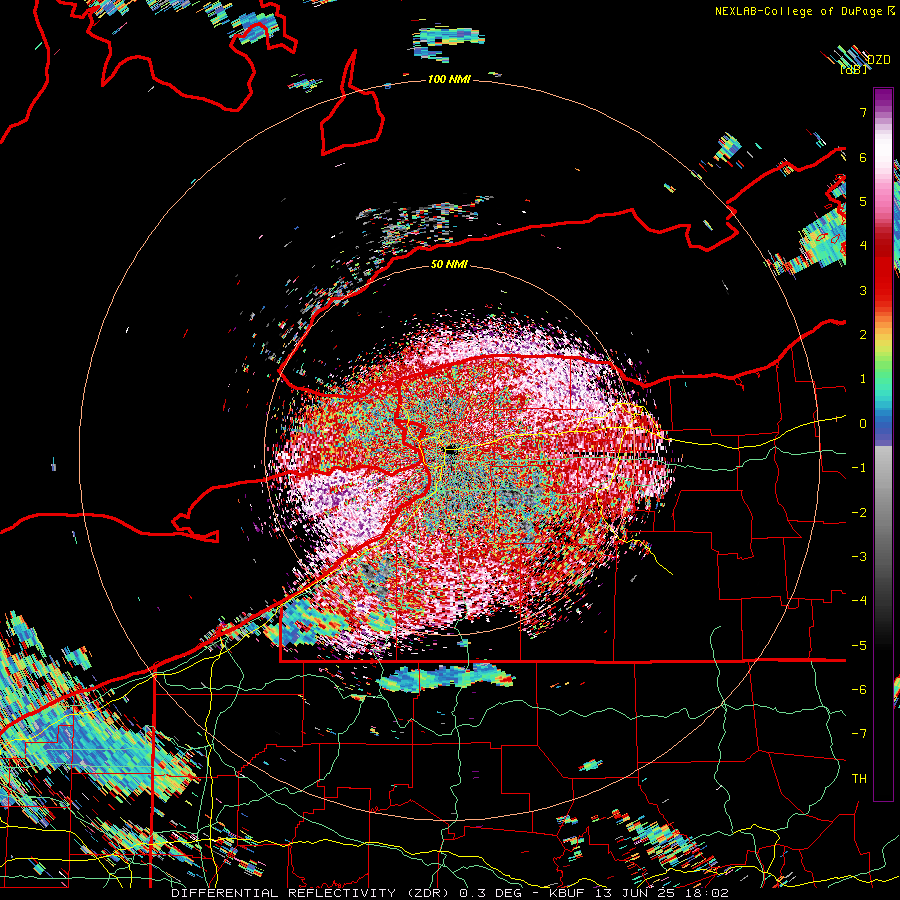Viewport: 900px width, 900px height.
Task: Click the Differential Reflectivity (ZDR) title text
Action: coord(312,893)
